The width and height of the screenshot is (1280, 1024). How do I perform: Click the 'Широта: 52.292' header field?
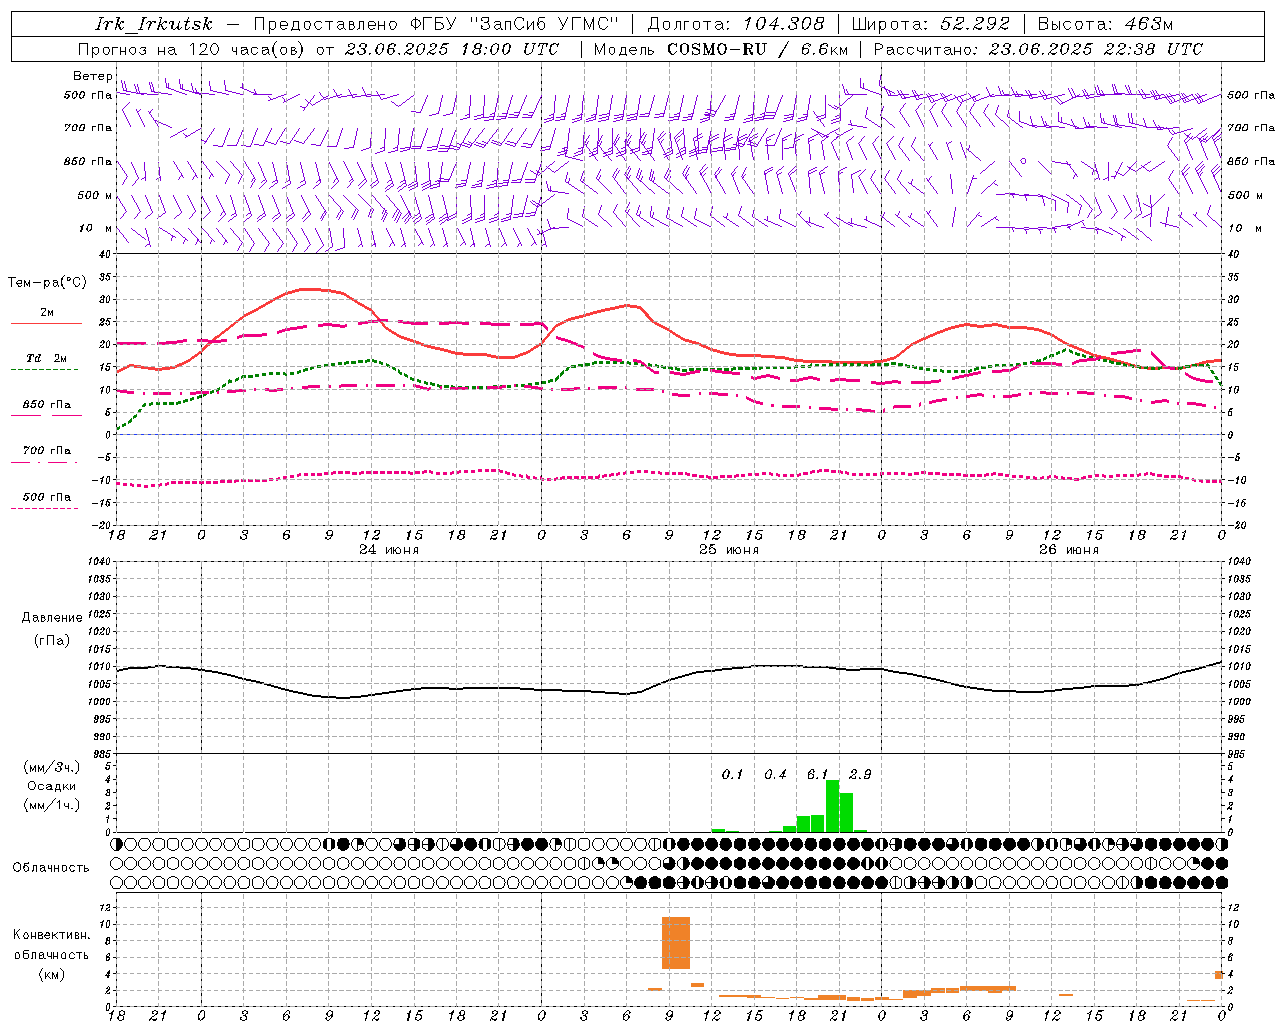(x=931, y=24)
